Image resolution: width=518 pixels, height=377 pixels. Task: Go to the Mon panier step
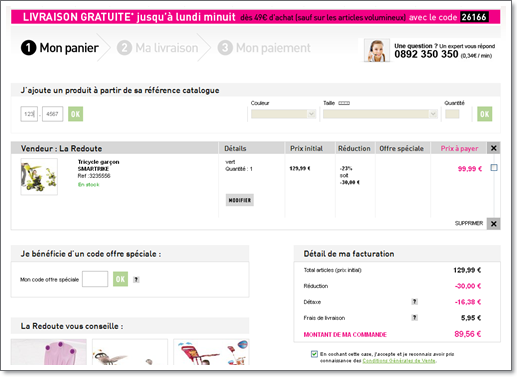point(60,48)
